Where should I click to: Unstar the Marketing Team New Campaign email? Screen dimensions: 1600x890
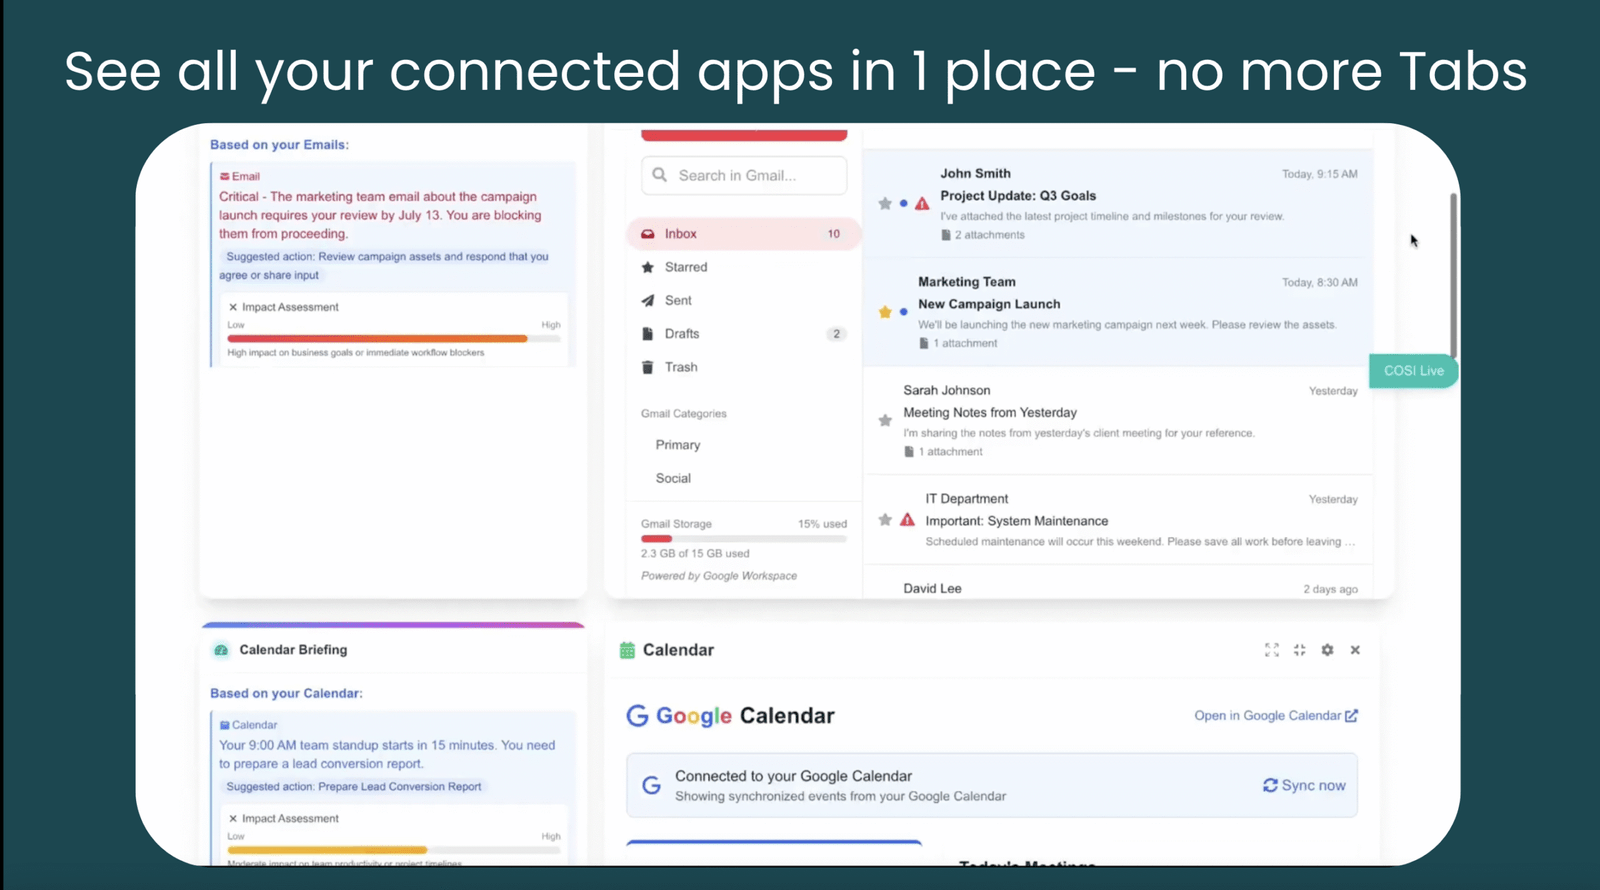[885, 312]
